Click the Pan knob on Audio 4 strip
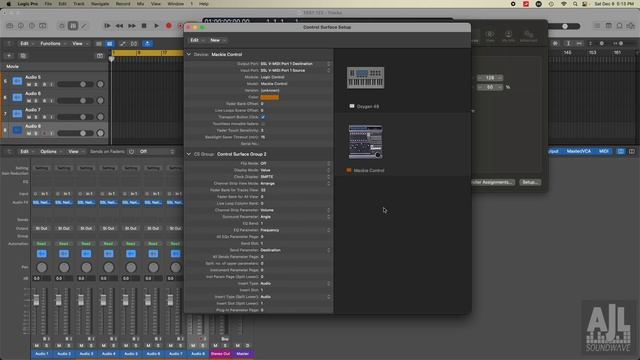Viewport: 640px width, 360px height. 109,267
